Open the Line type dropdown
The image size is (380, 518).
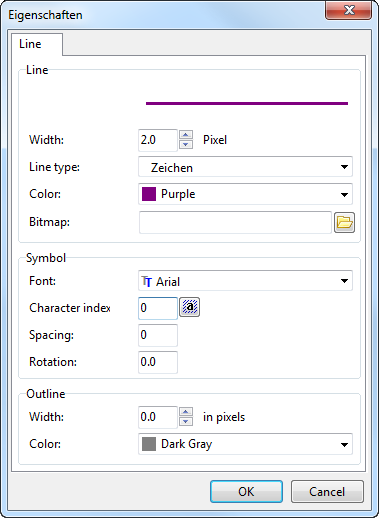pyautogui.click(x=245, y=167)
